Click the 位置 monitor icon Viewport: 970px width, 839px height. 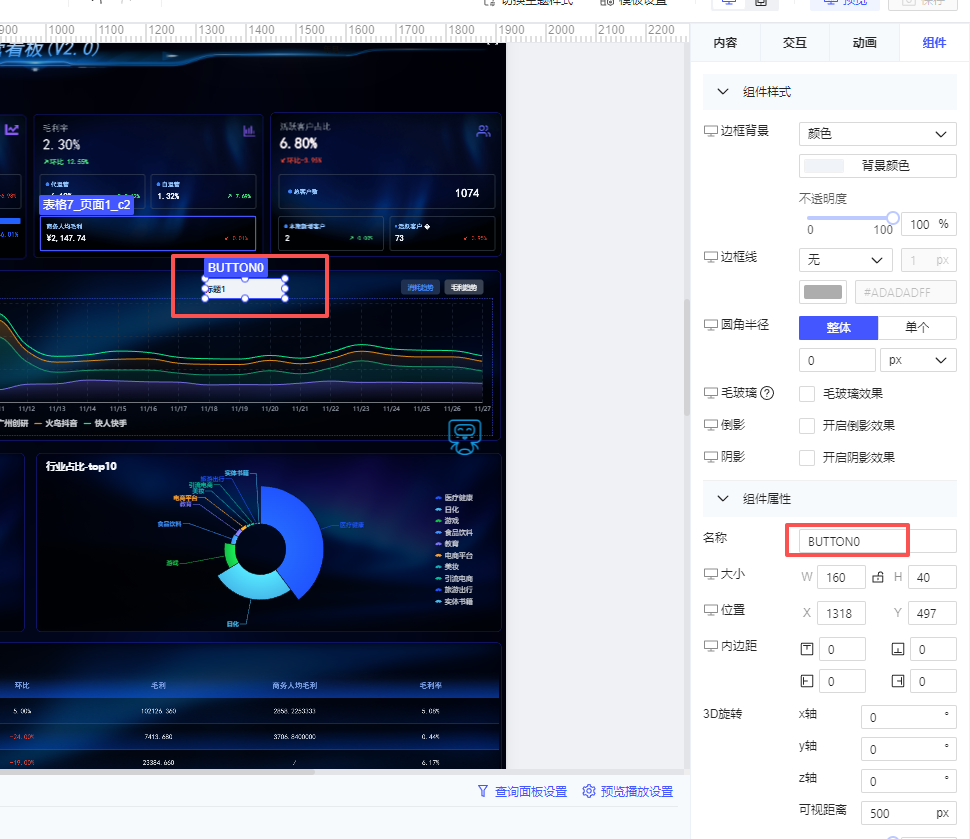point(711,610)
